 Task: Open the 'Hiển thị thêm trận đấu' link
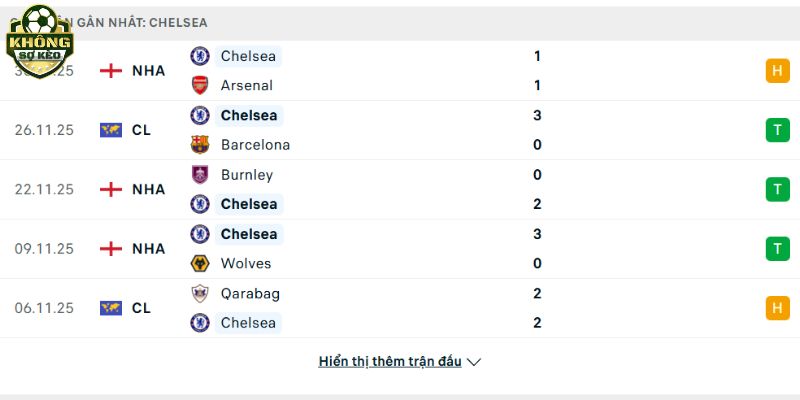click(390, 362)
